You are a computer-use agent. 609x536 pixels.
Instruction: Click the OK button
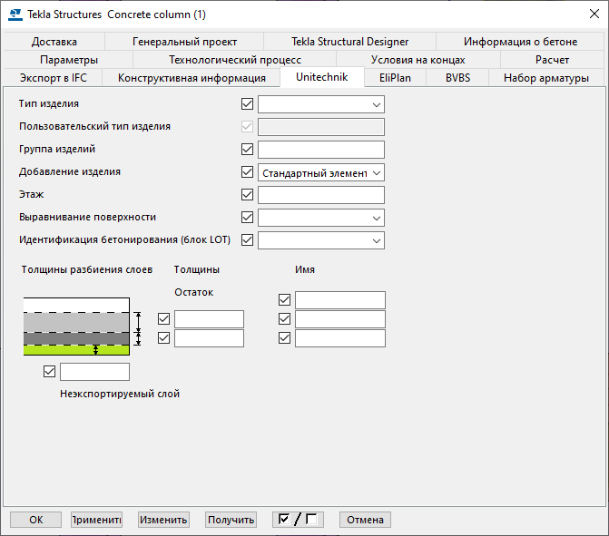[36, 520]
